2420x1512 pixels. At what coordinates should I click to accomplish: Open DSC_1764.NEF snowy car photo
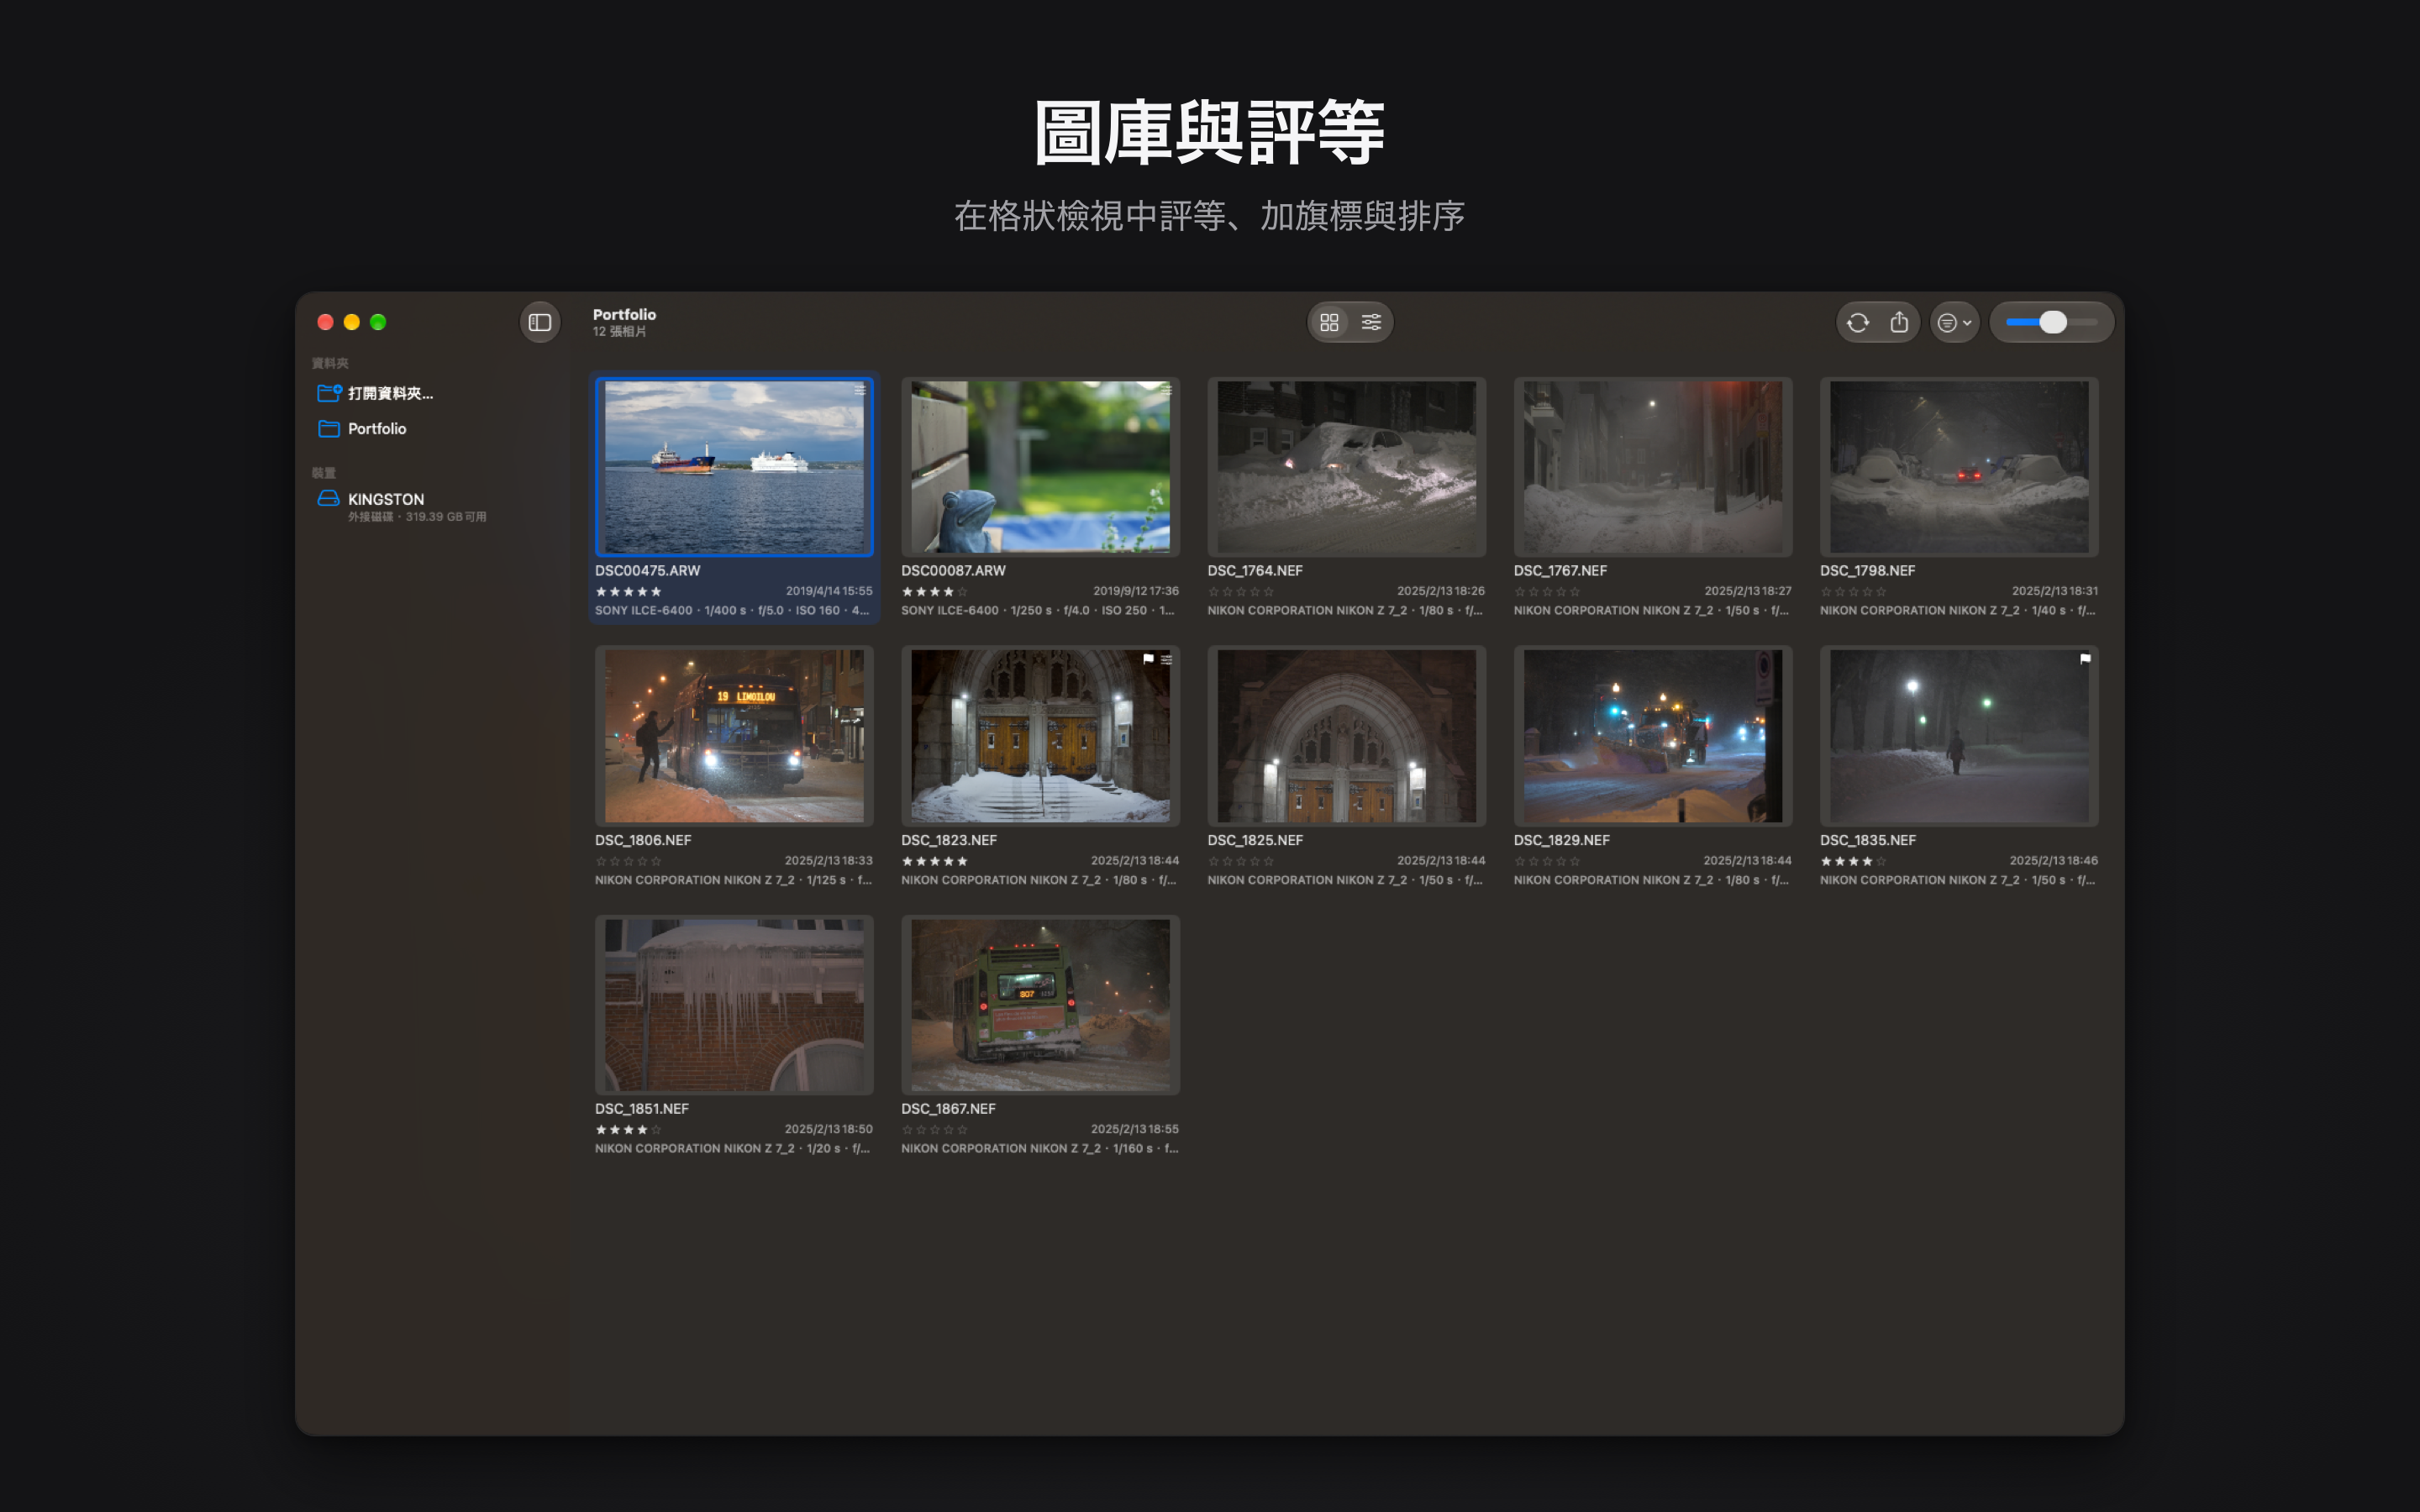[x=1346, y=466]
